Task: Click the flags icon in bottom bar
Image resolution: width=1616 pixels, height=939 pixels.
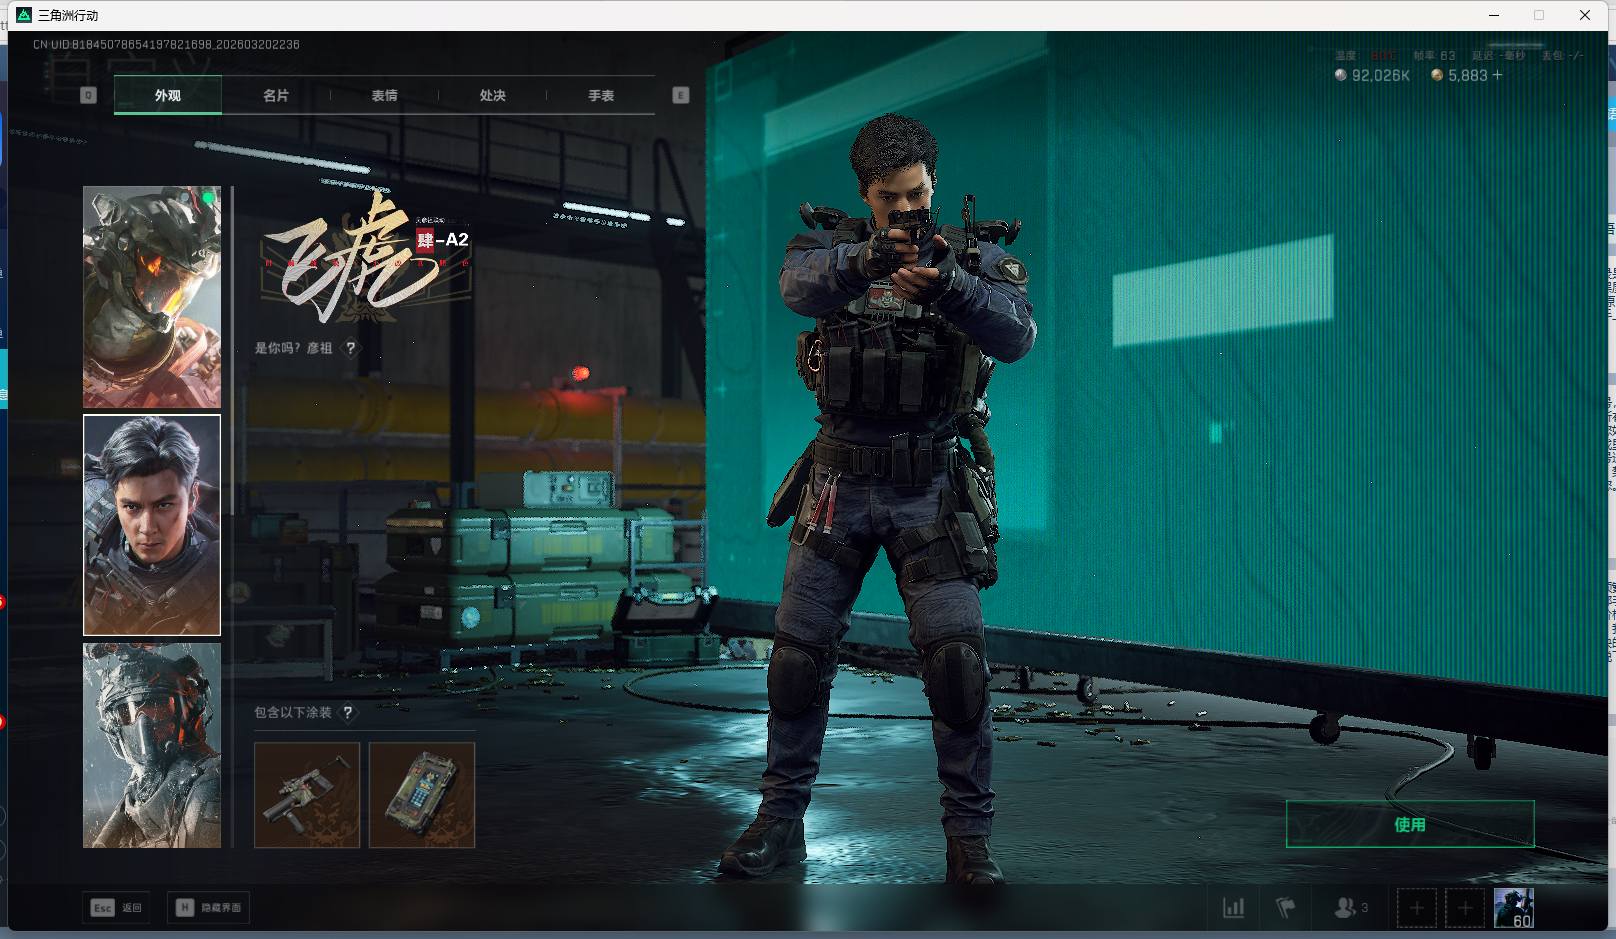Action: [x=1286, y=908]
